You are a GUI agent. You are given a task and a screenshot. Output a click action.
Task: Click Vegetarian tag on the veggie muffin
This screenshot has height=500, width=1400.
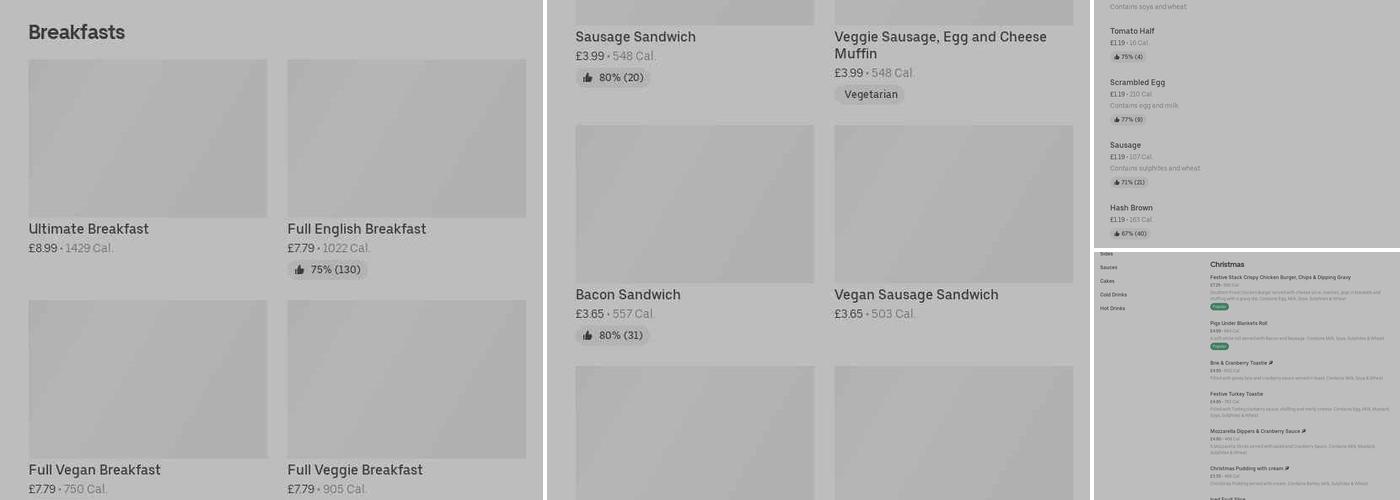coord(870,95)
